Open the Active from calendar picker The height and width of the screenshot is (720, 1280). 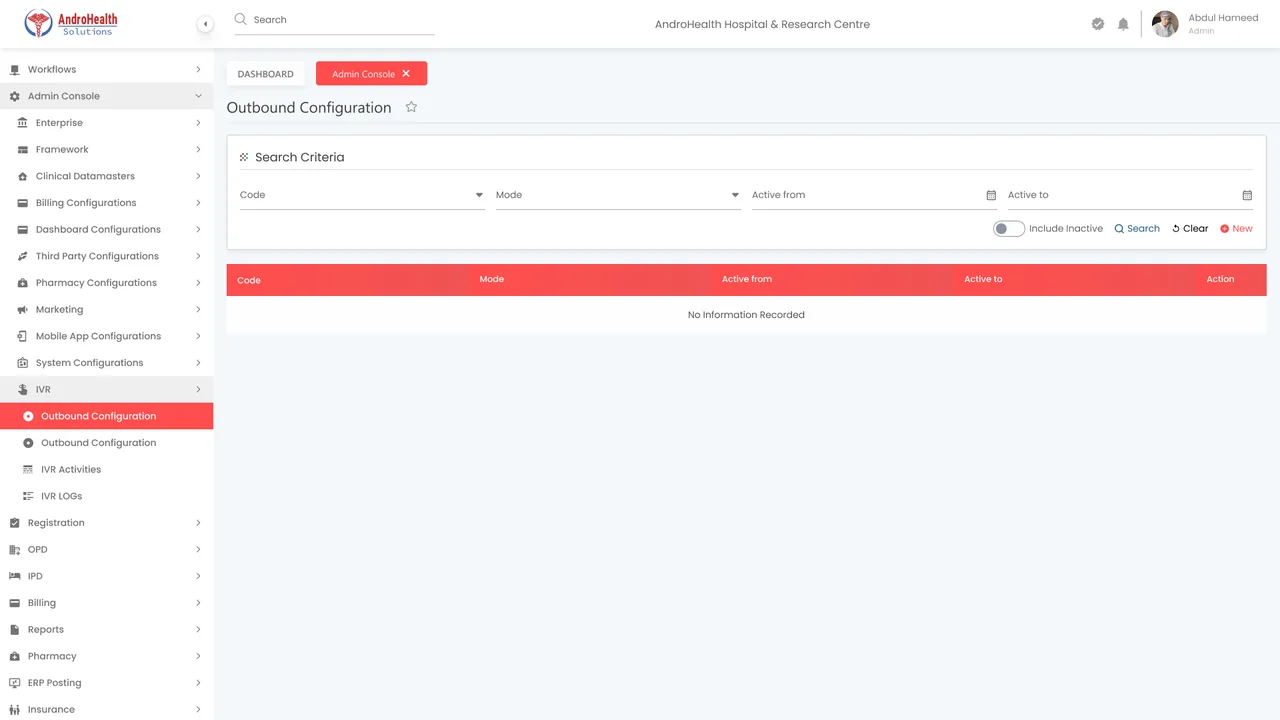[991, 195]
